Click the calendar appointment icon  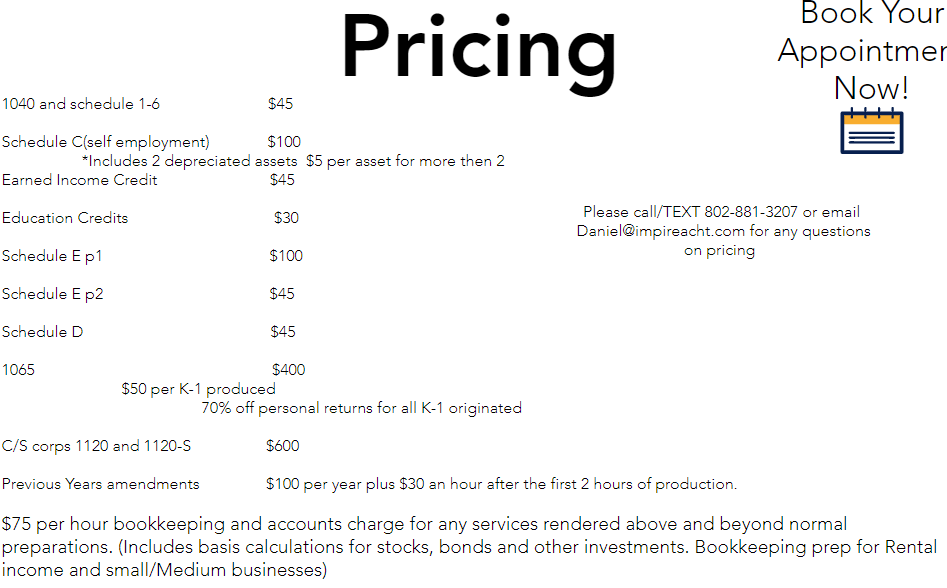(x=871, y=131)
